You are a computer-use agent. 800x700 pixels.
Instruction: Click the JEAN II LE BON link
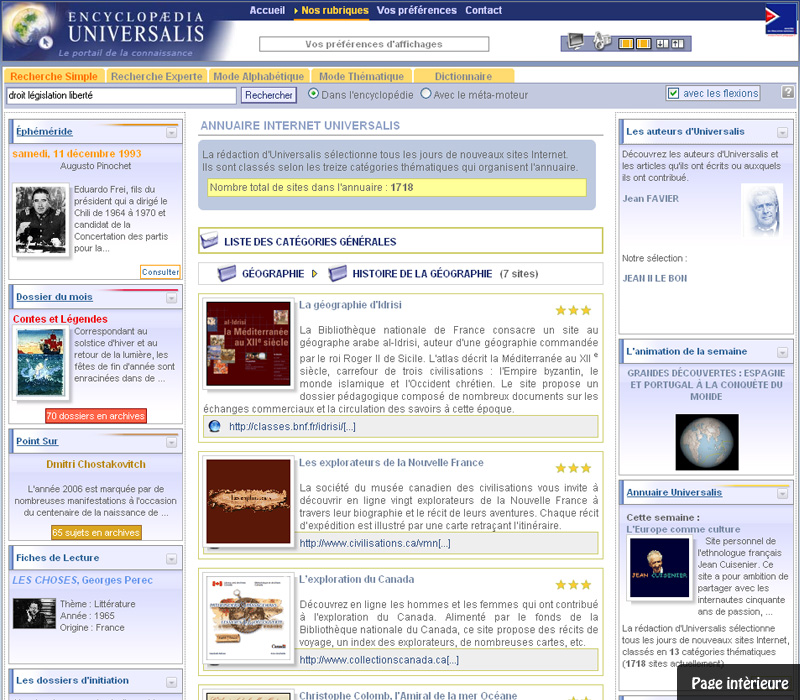click(x=654, y=278)
